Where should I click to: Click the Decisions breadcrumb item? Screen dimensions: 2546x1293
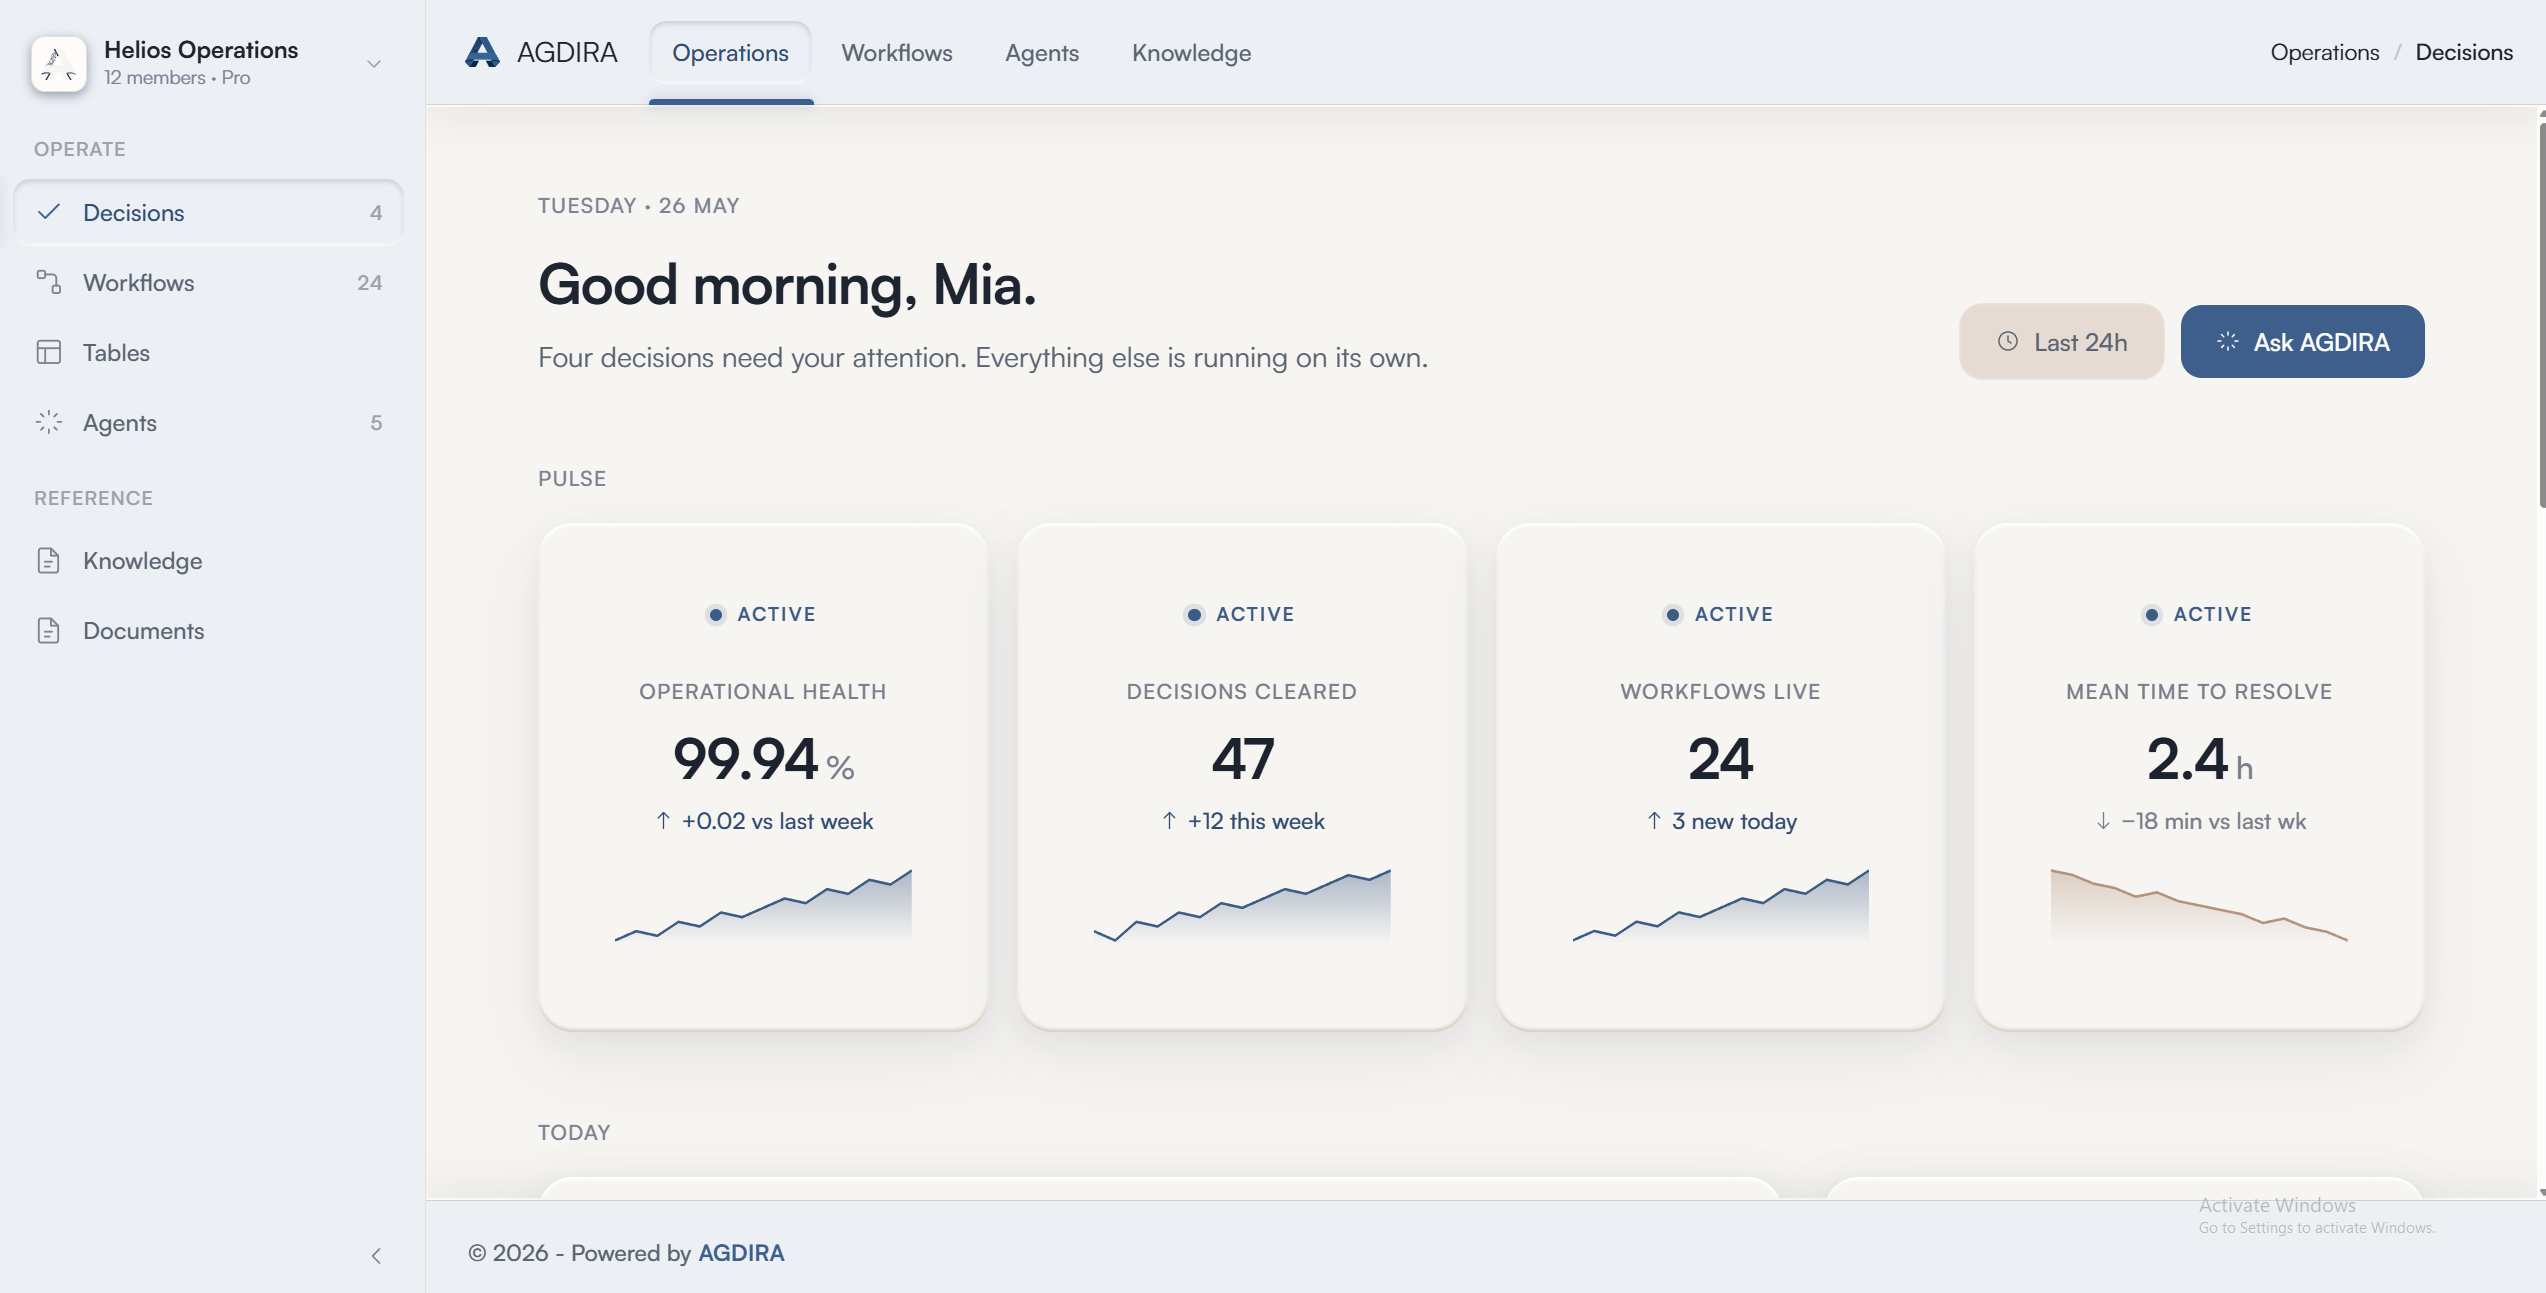click(x=2464, y=52)
